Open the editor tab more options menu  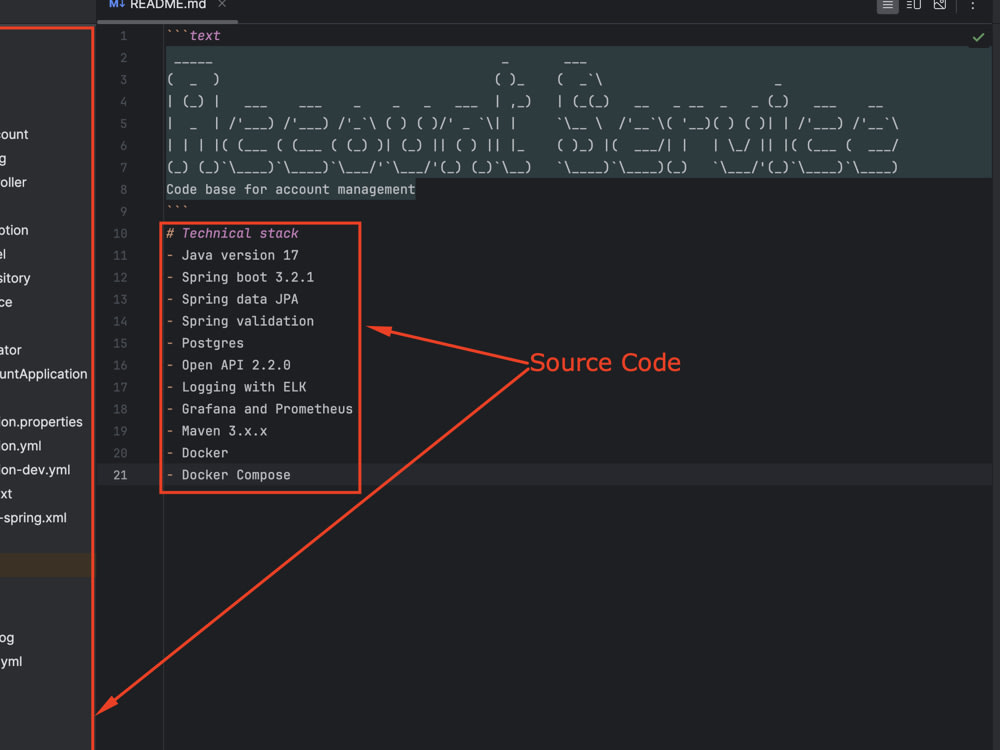coord(973,5)
